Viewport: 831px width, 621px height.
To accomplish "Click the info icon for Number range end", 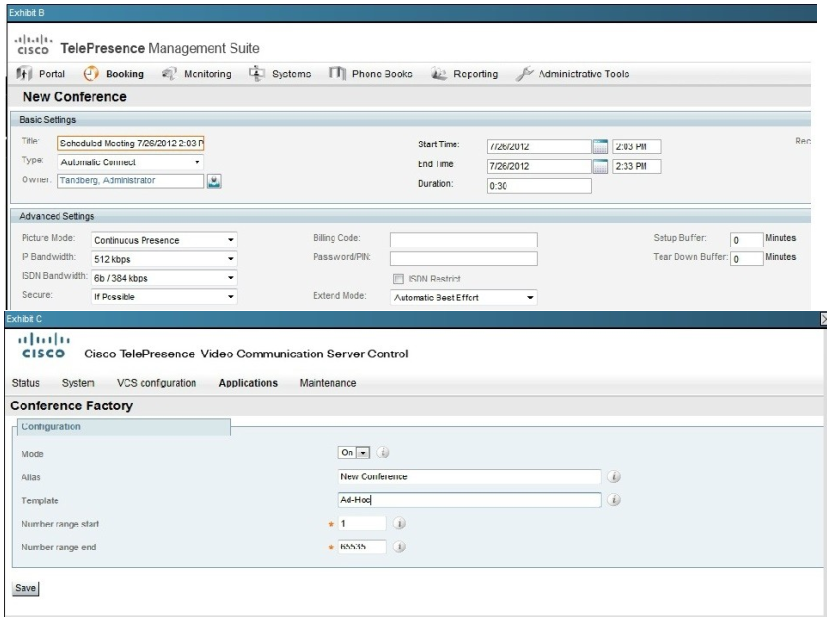I will point(400,546).
